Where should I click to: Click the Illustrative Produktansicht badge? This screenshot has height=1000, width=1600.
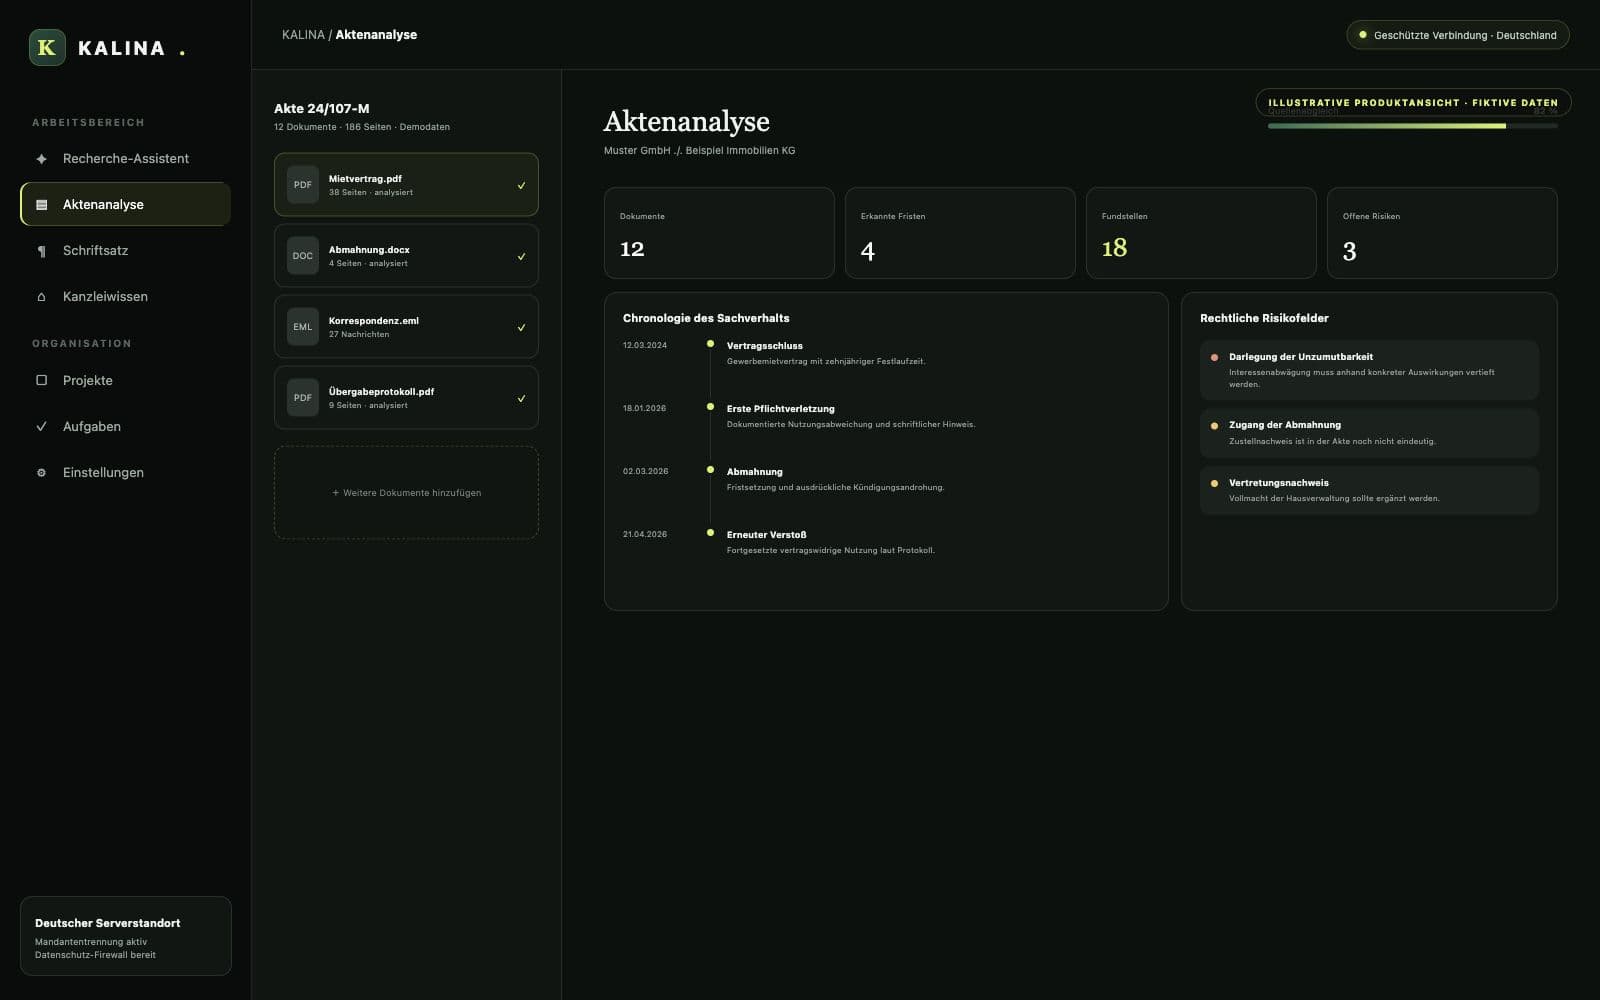tap(1413, 102)
